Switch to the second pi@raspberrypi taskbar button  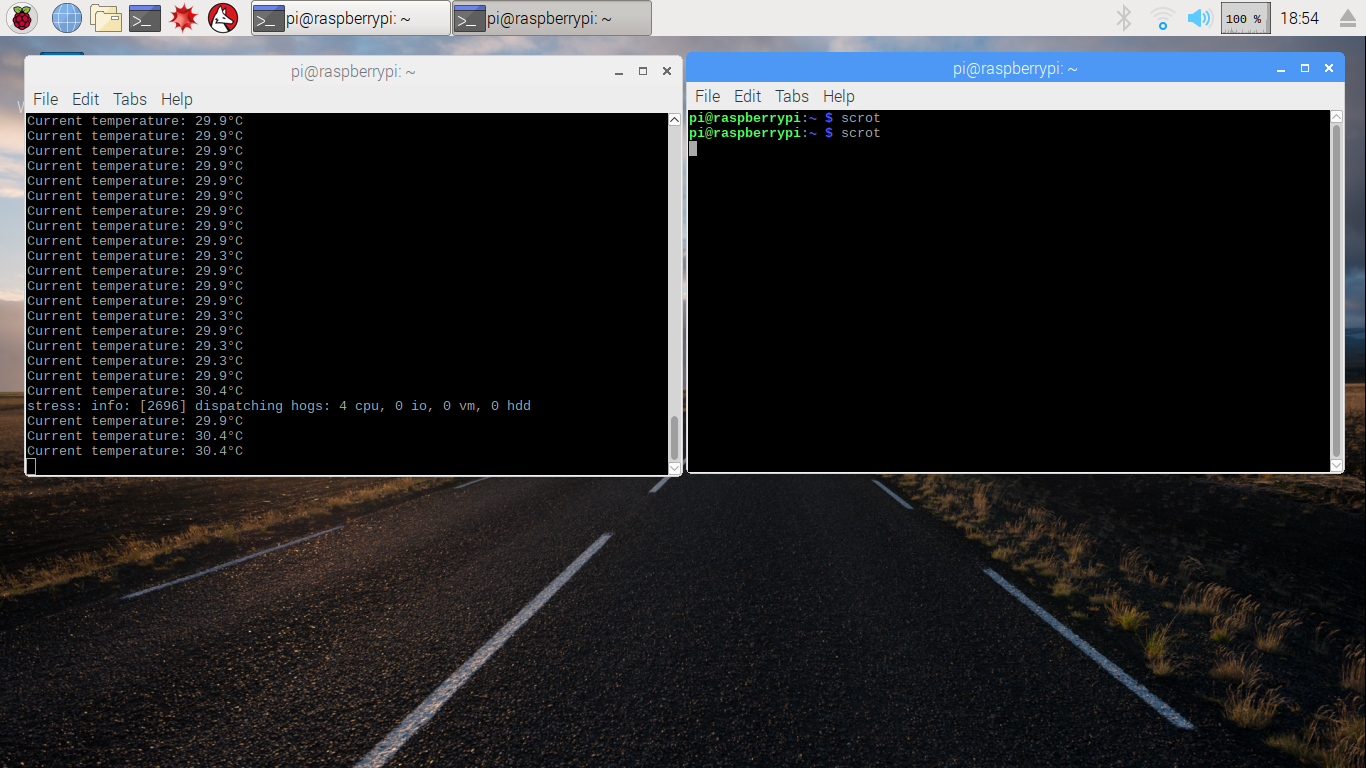click(551, 18)
